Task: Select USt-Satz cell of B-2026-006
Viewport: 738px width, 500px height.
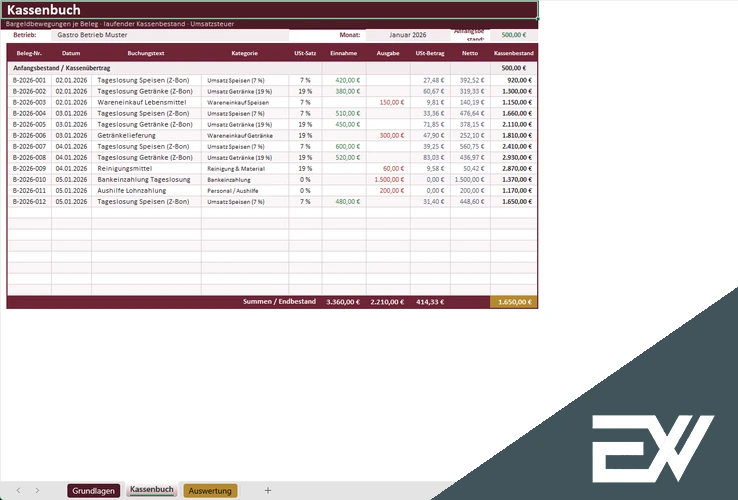Action: click(x=305, y=135)
